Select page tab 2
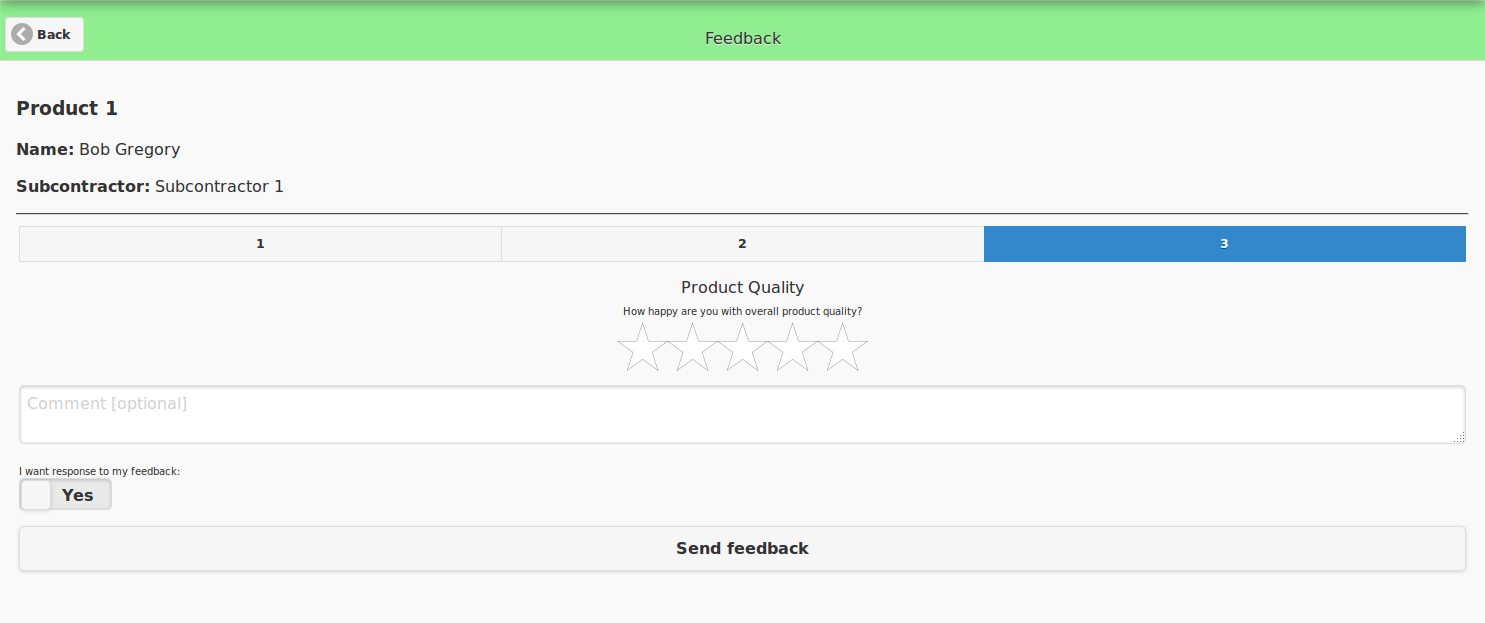This screenshot has height=623, width=1485. (742, 244)
